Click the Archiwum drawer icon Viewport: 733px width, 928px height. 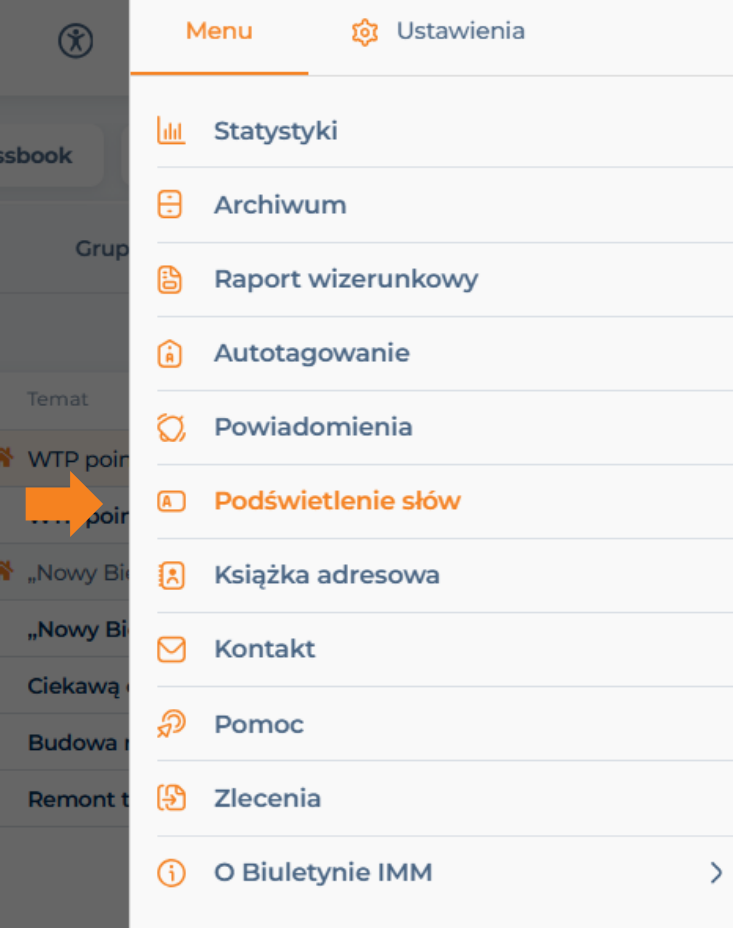170,205
